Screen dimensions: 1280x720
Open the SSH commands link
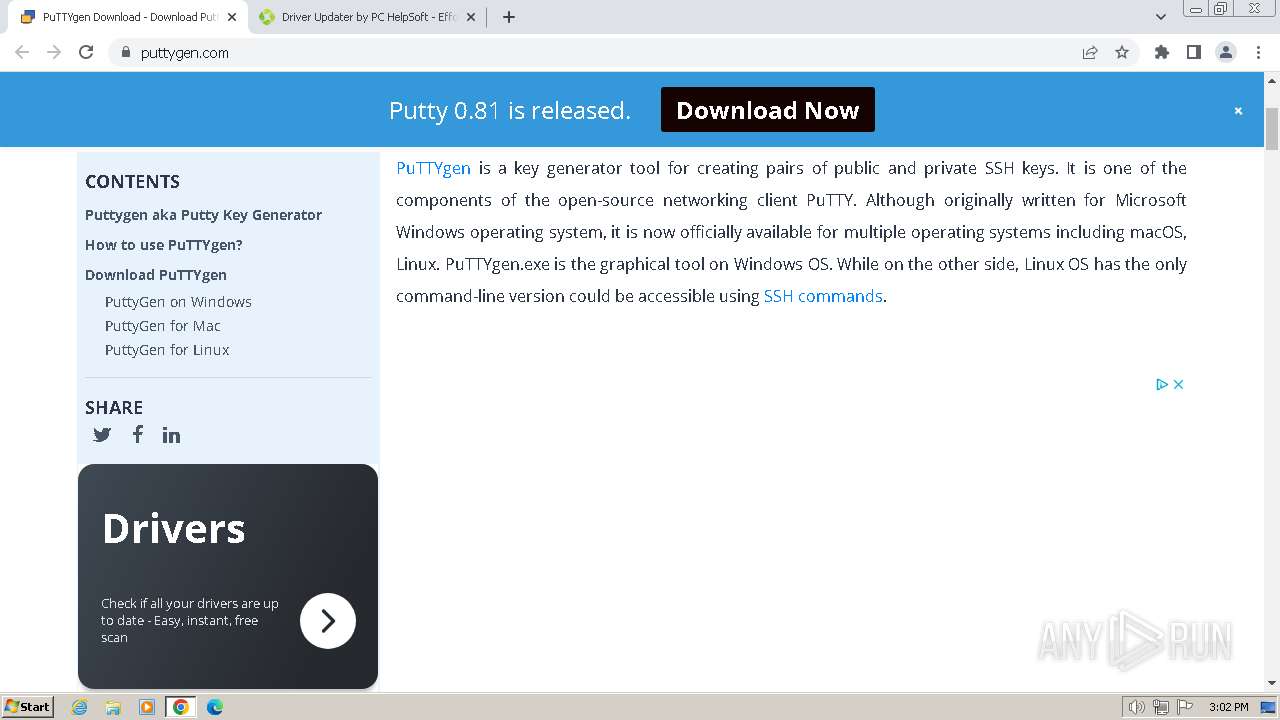(x=823, y=296)
